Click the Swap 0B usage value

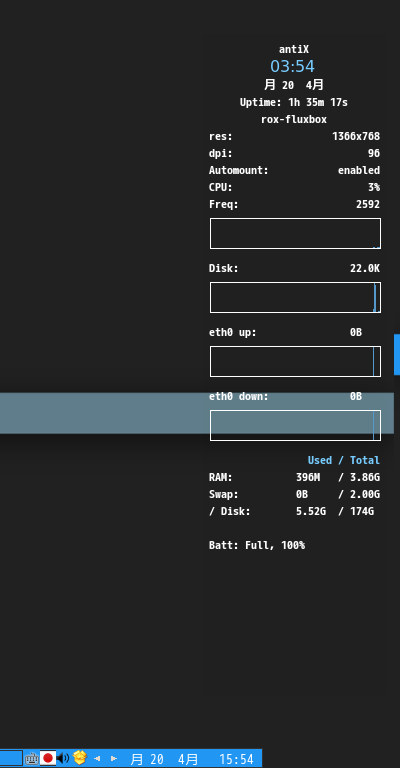302,494
